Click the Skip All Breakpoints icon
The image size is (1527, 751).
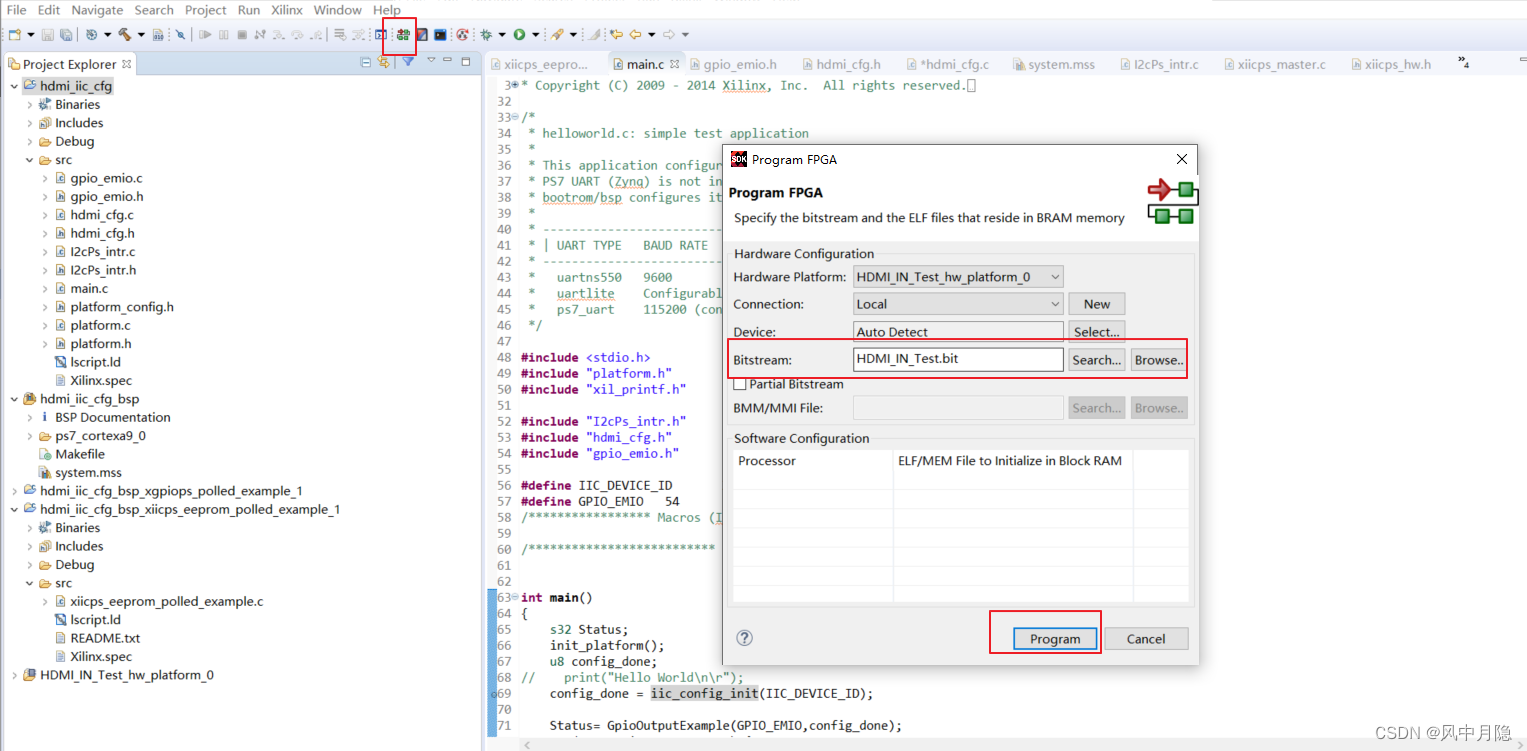pos(180,34)
